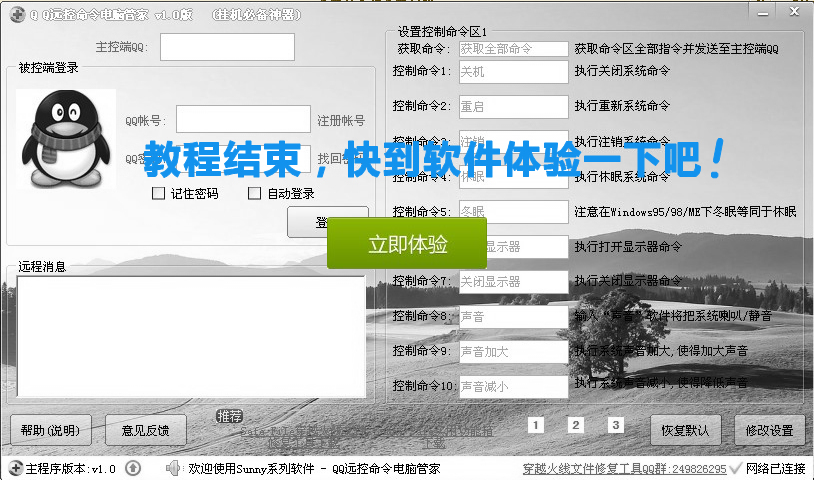
Task: Click the QQ penguin avatar image
Action: 65,139
